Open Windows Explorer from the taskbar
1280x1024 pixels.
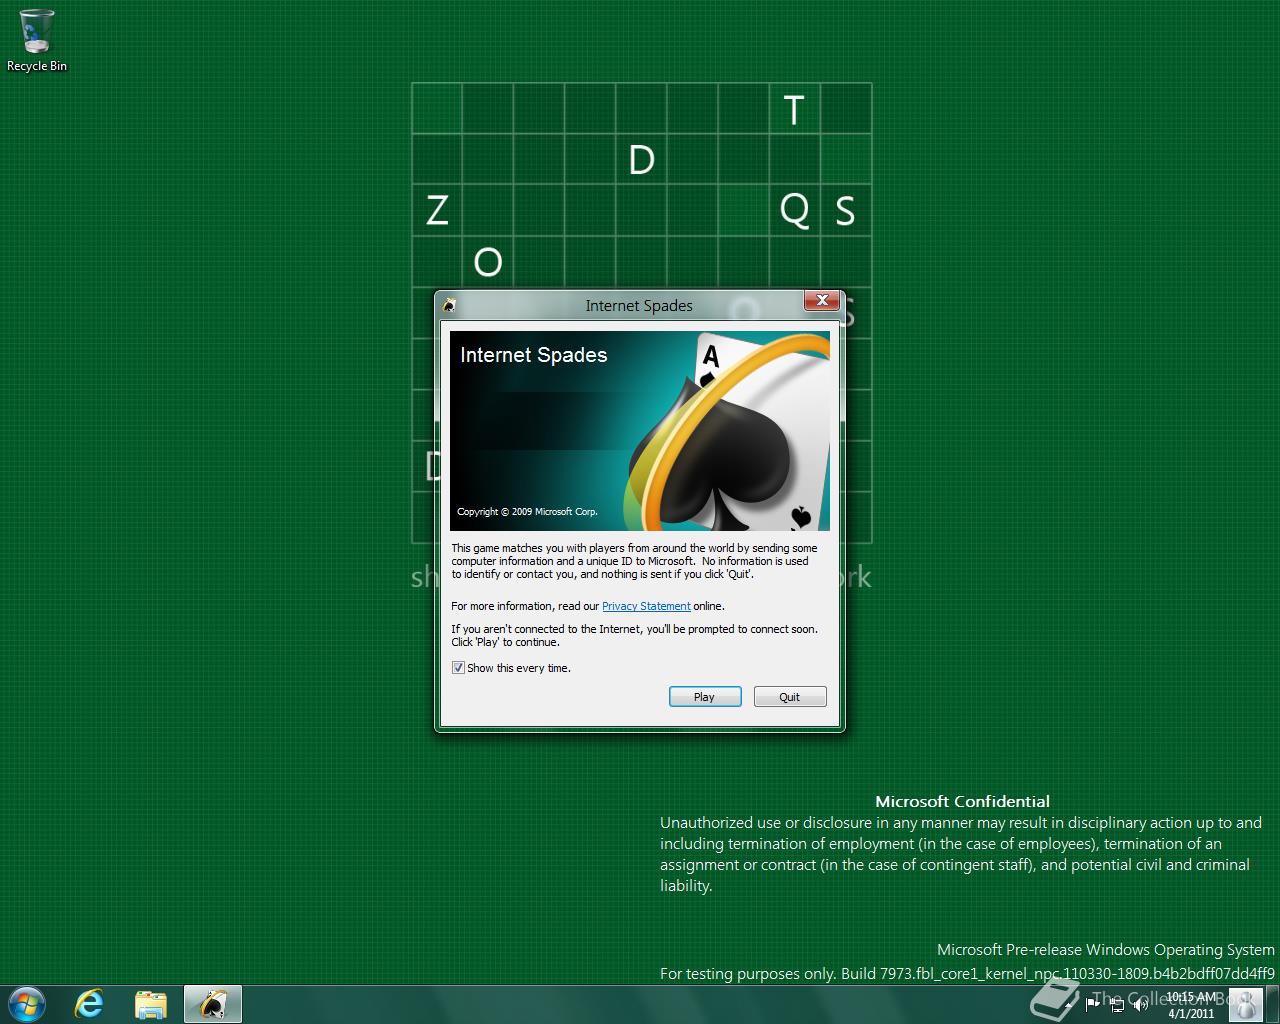[151, 1004]
